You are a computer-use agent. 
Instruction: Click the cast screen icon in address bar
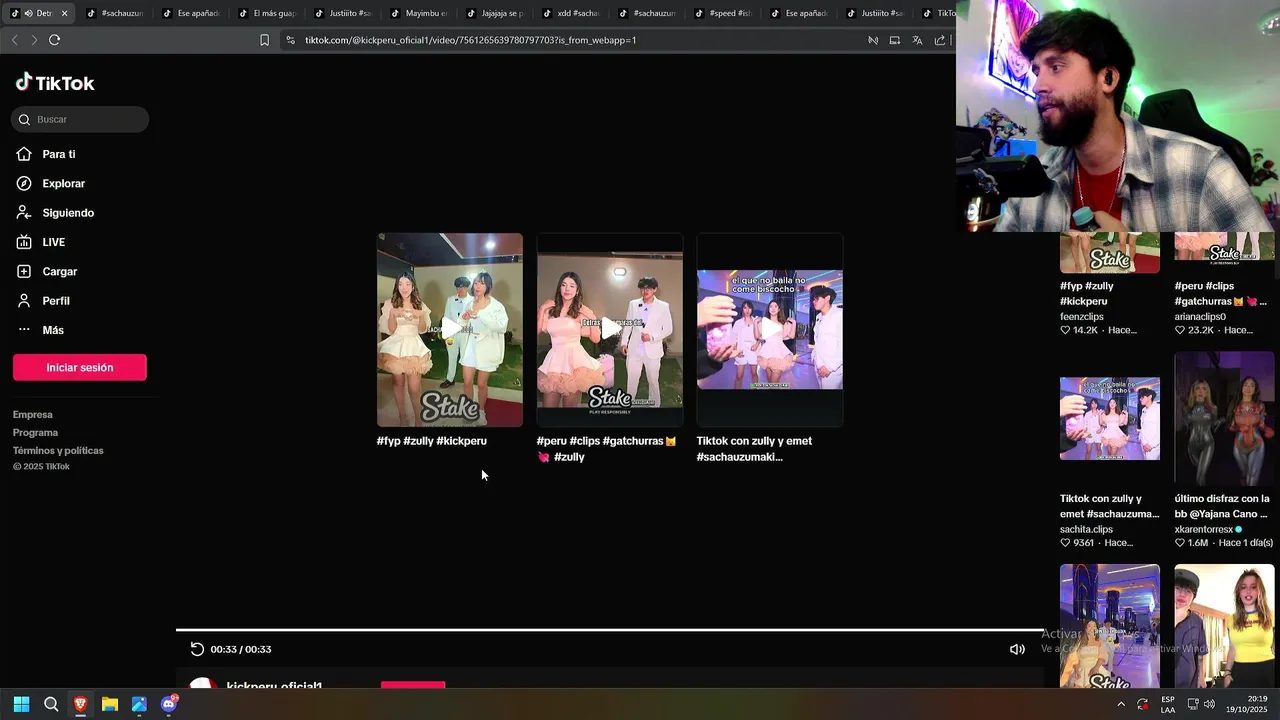[895, 40]
